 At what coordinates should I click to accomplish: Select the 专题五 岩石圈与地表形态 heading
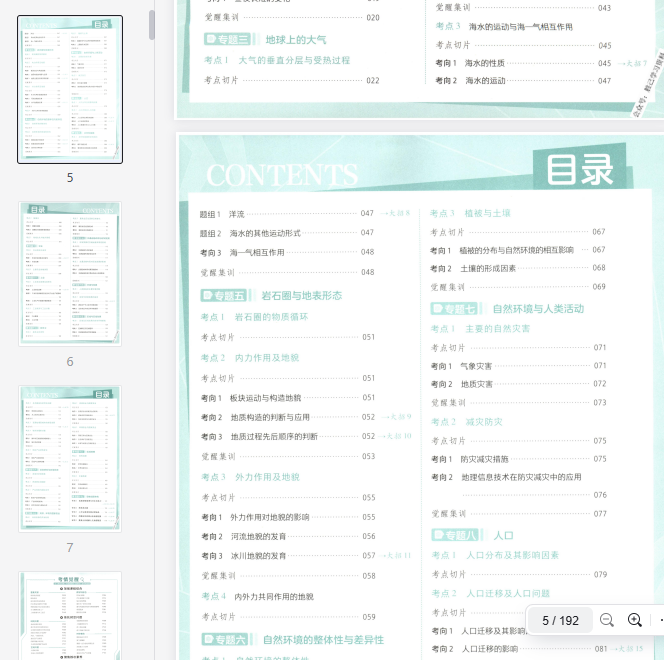[x=271, y=295]
